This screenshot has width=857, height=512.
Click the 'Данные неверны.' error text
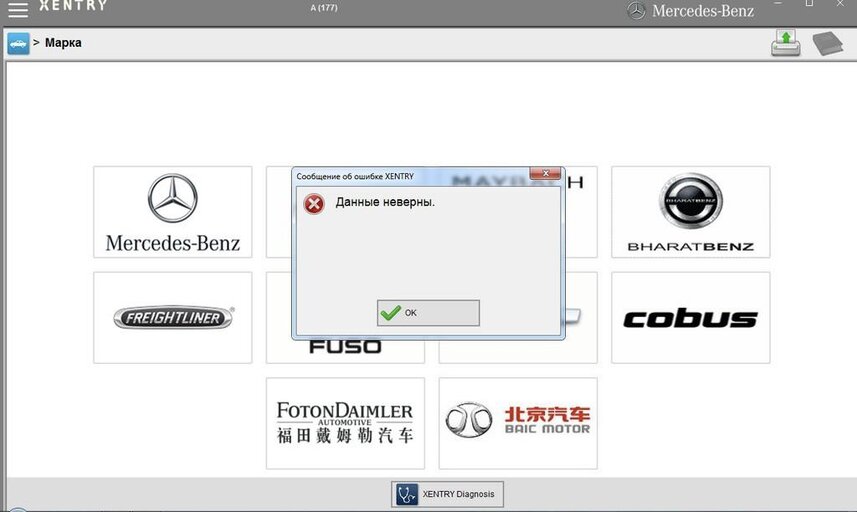(x=385, y=202)
